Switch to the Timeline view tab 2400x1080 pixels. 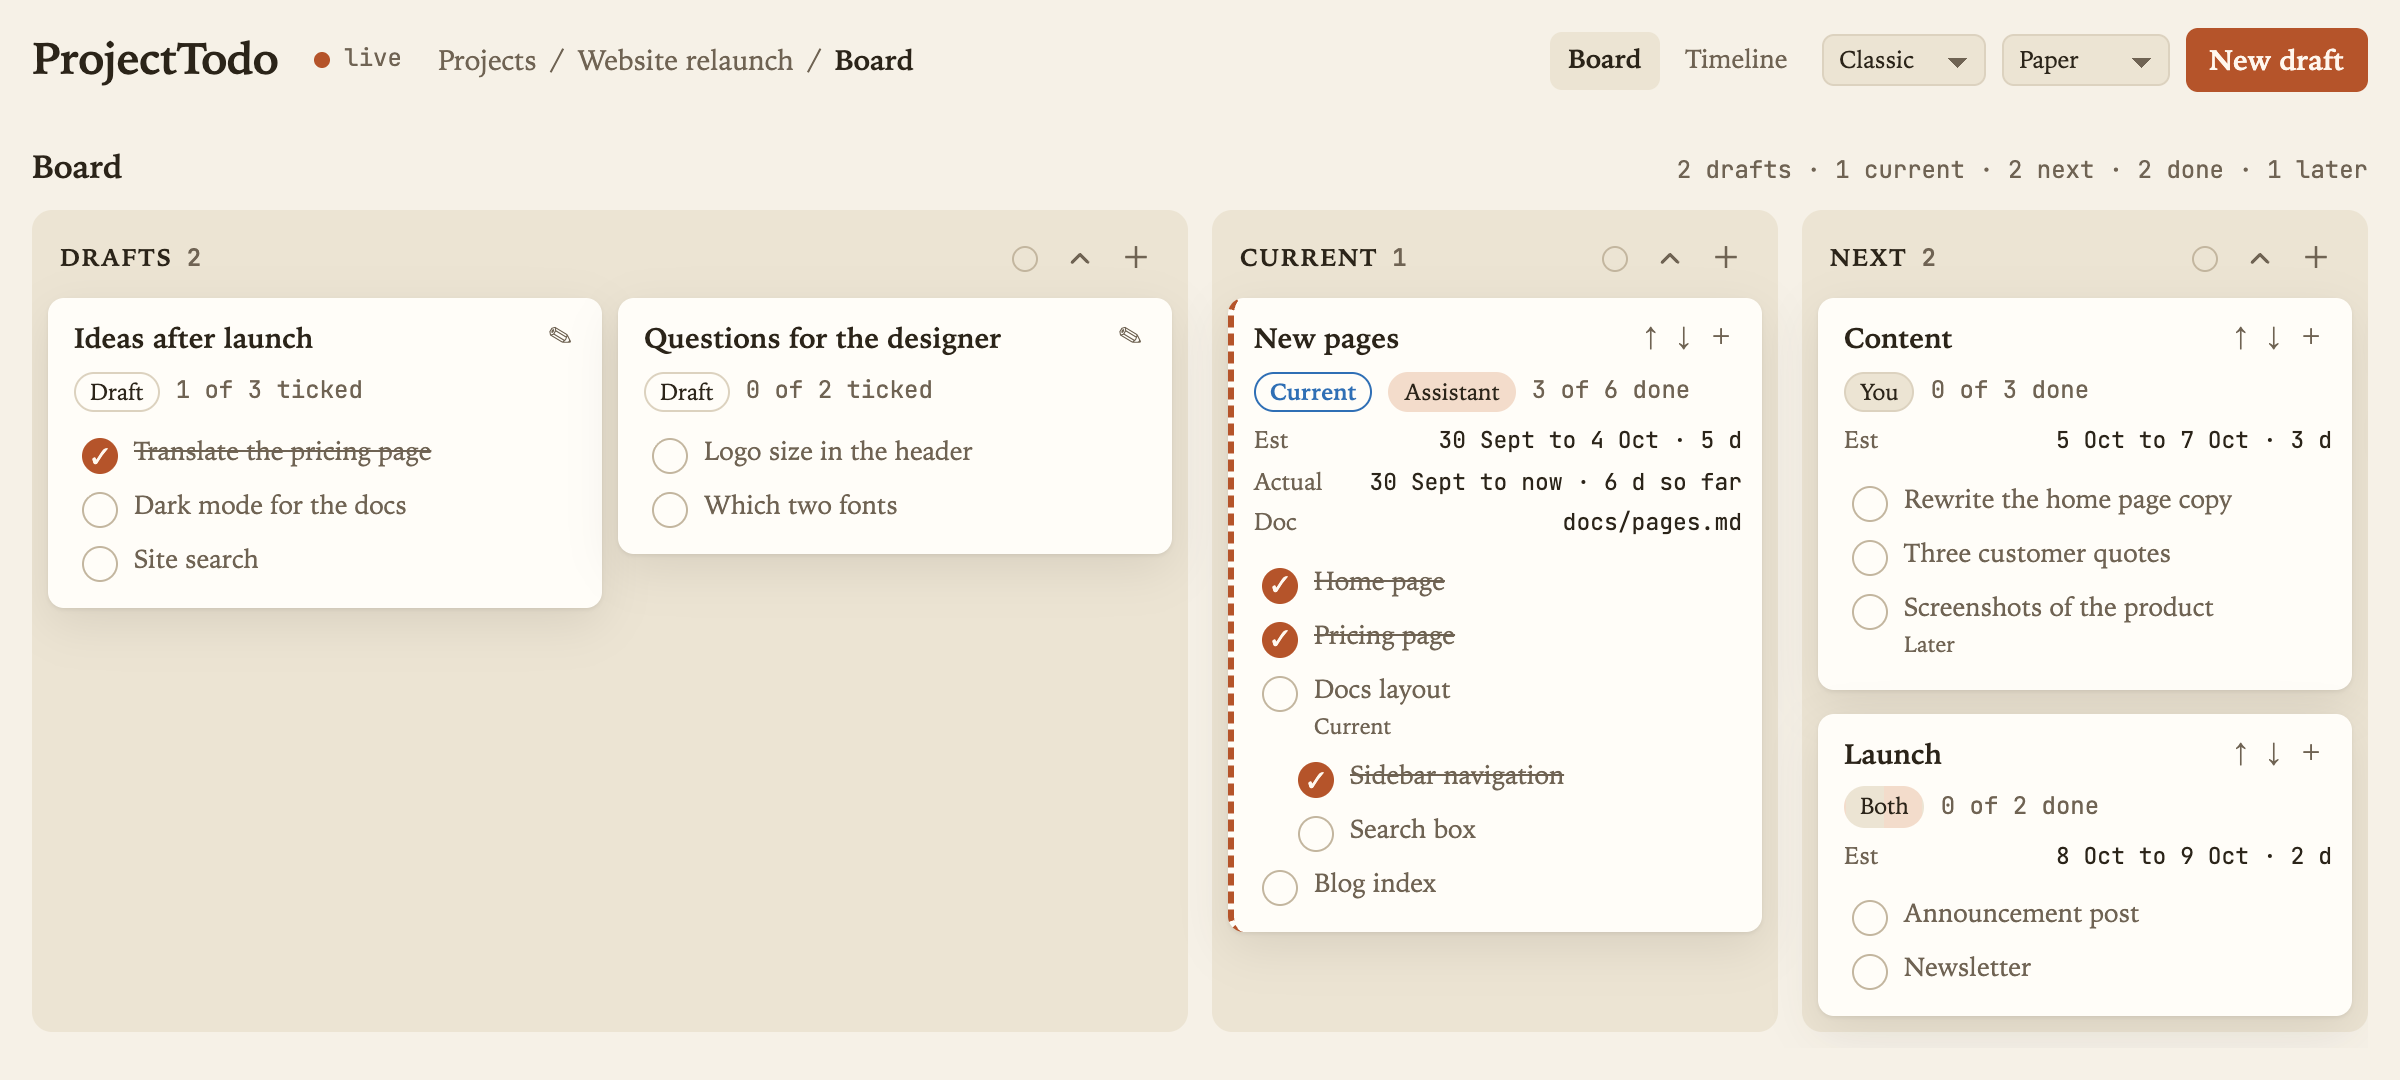tap(1736, 60)
